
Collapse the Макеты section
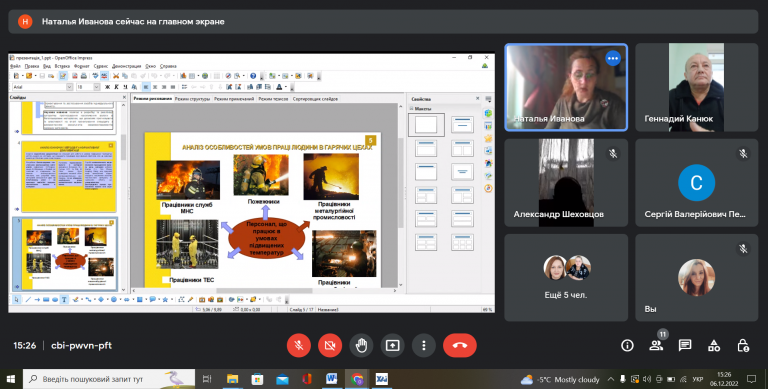pos(412,108)
